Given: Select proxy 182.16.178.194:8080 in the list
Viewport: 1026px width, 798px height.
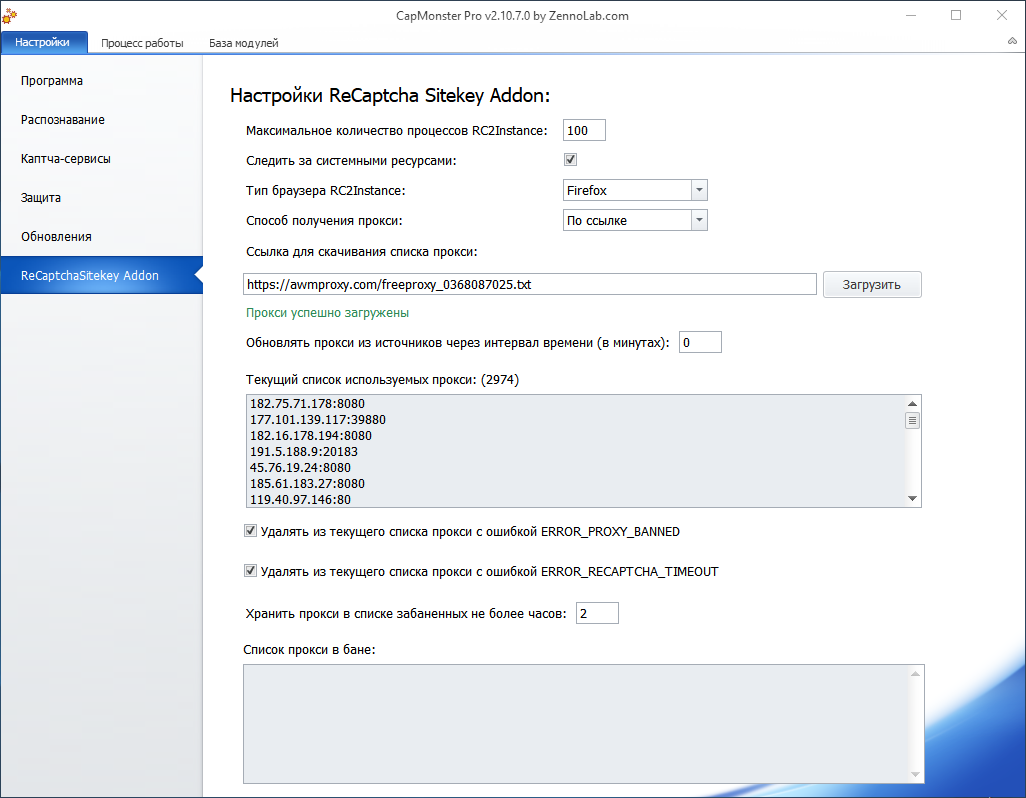Looking at the screenshot, I should (311, 436).
